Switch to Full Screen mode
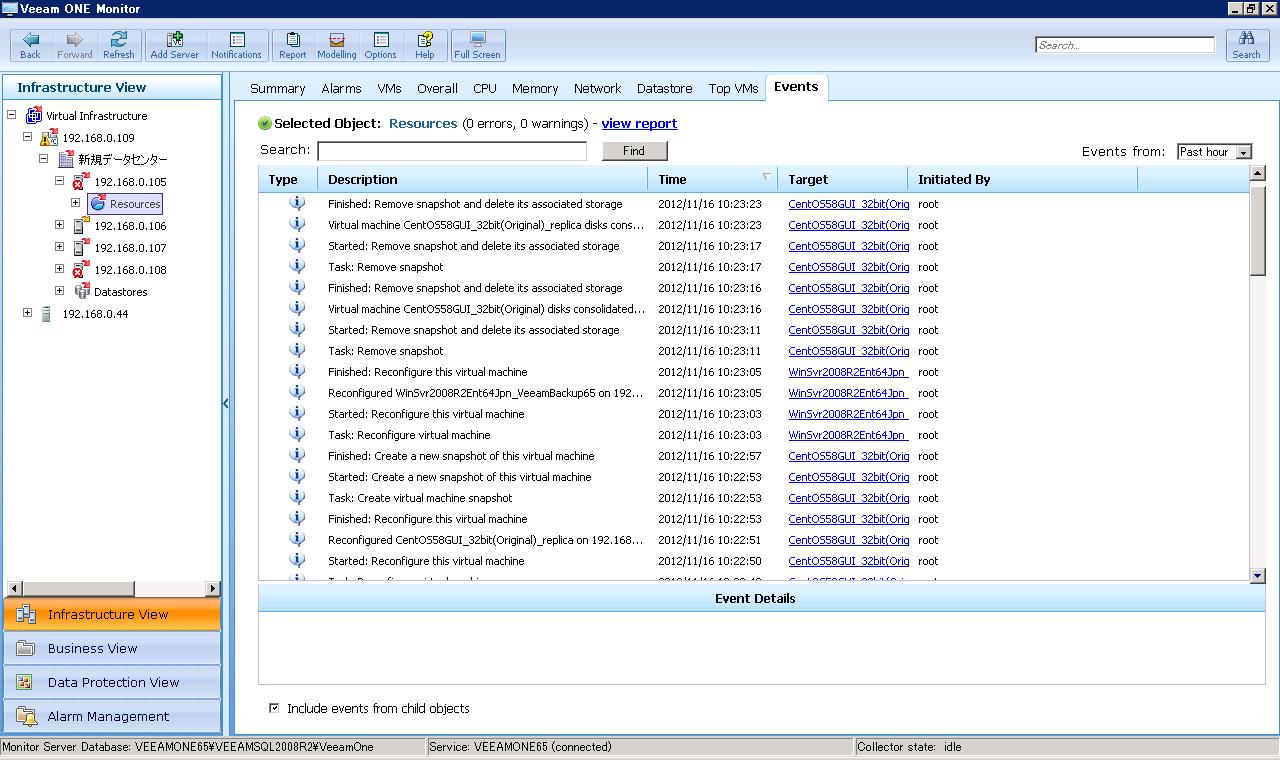Viewport: 1280px width, 760px height. (478, 45)
